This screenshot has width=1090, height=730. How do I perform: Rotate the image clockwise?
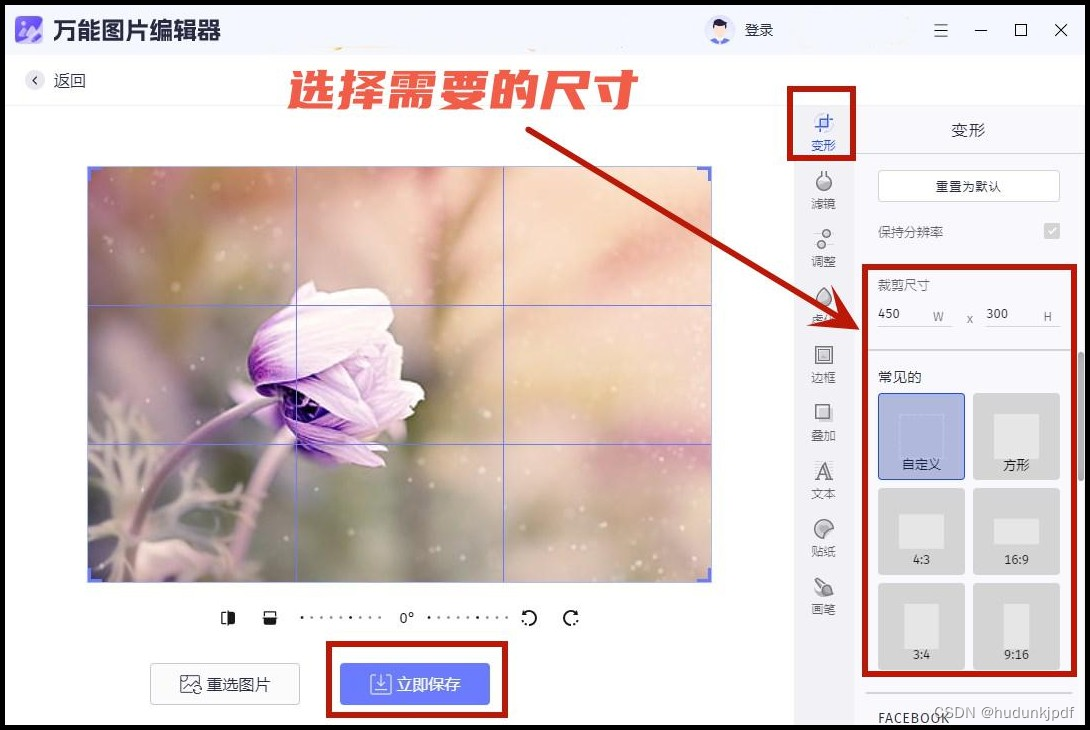(x=571, y=618)
